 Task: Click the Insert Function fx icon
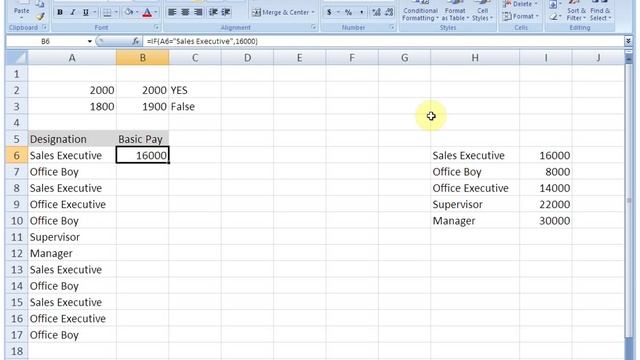click(136, 41)
